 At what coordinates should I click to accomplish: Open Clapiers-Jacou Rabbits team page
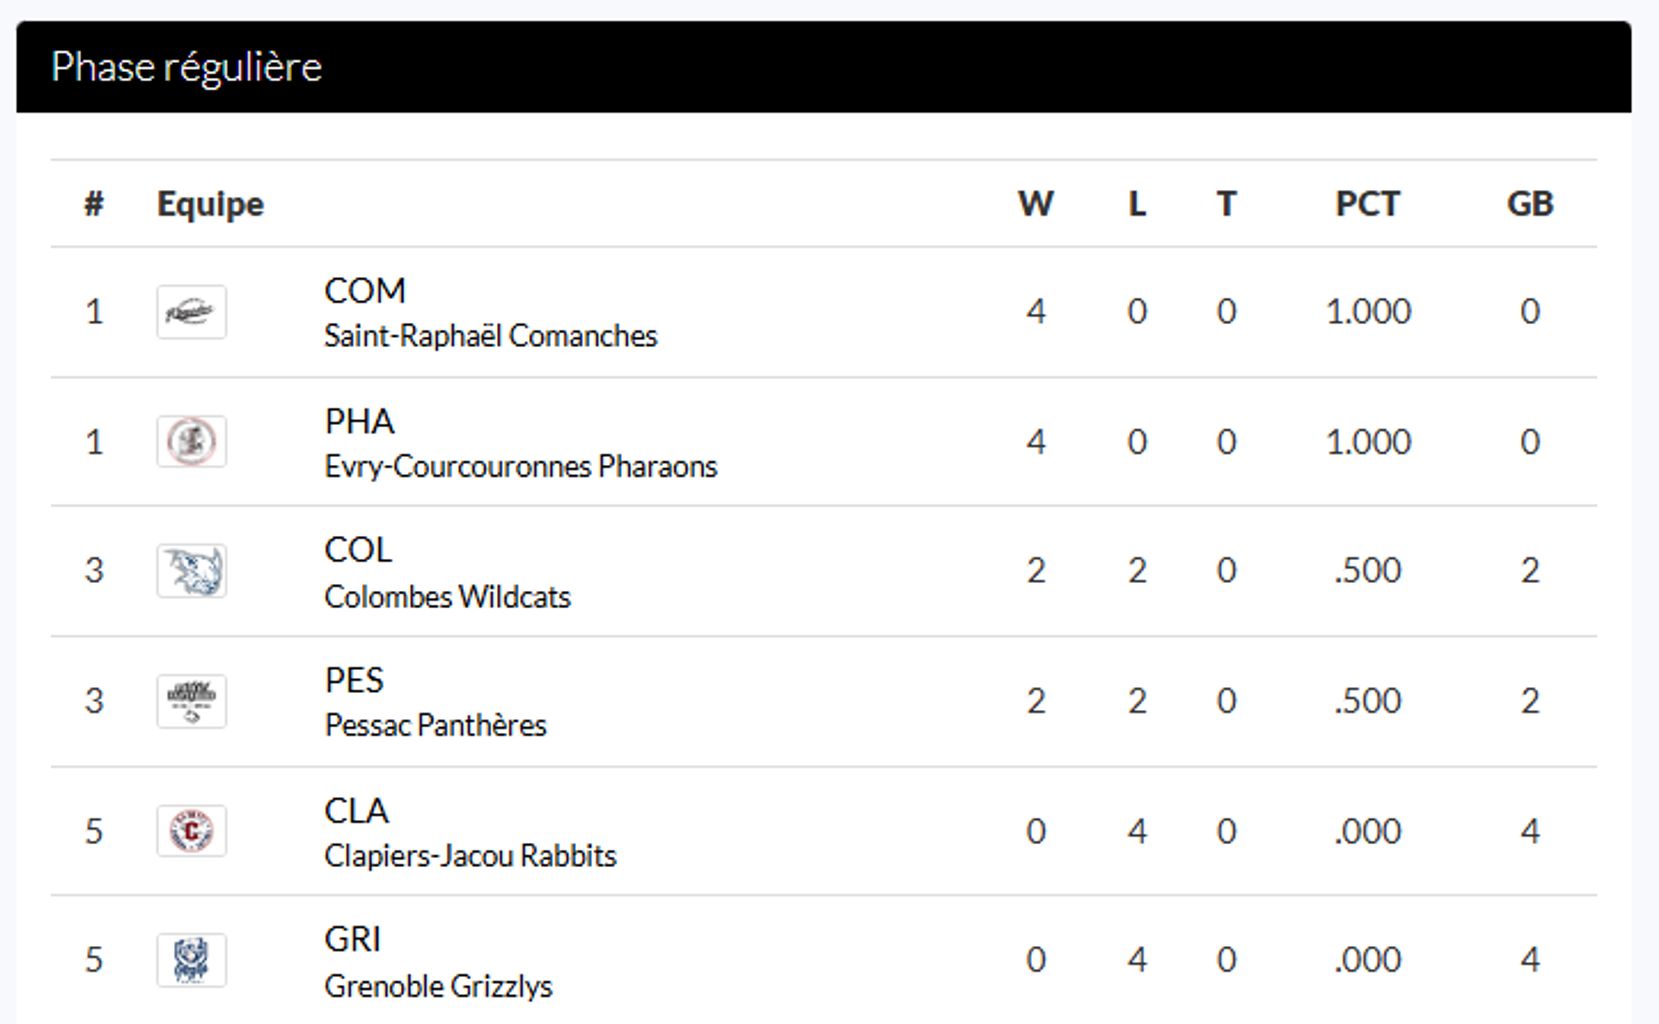(x=470, y=856)
